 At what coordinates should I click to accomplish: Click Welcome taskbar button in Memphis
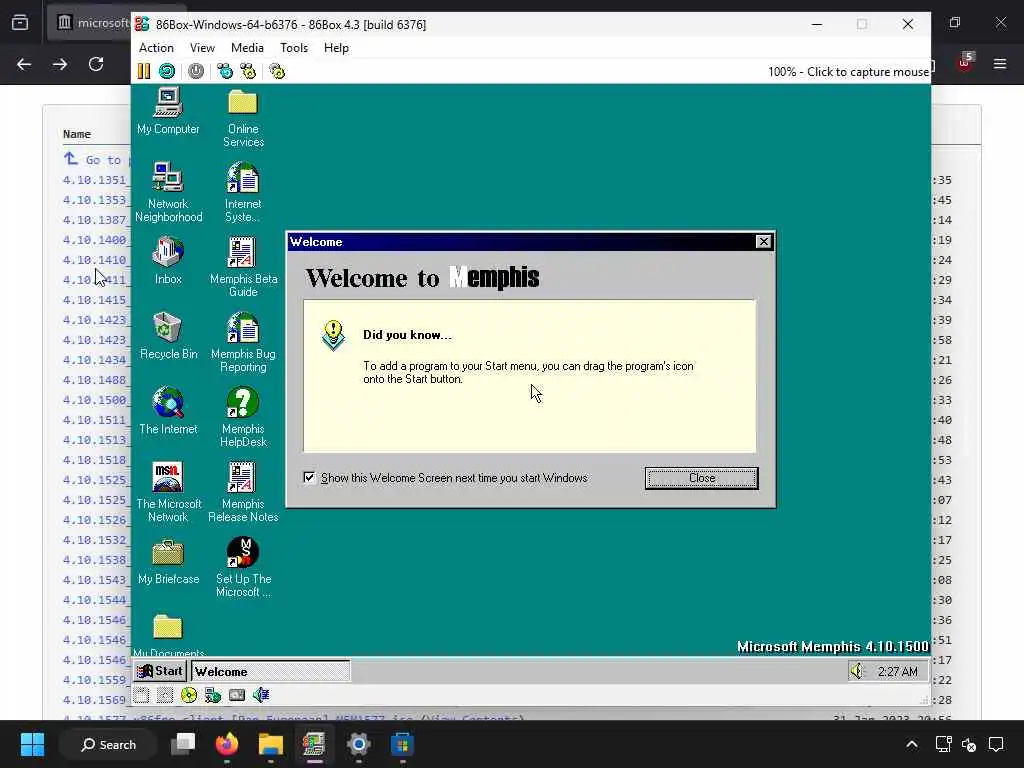[270, 671]
